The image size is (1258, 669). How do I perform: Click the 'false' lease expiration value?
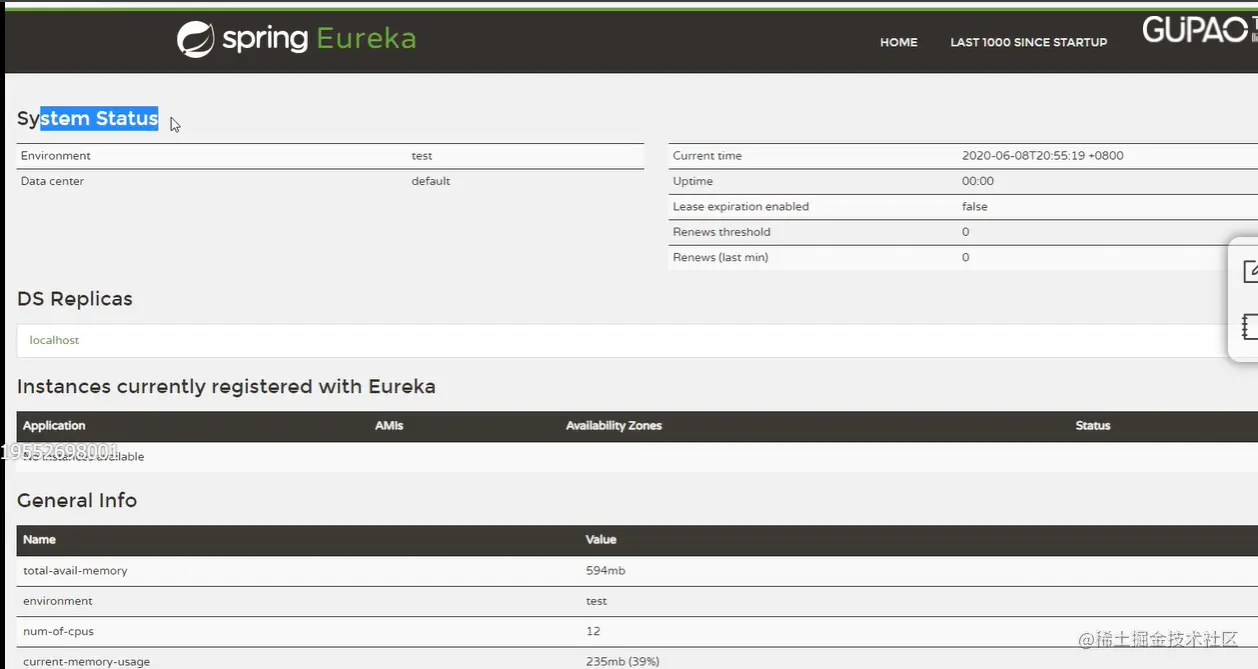click(x=975, y=207)
